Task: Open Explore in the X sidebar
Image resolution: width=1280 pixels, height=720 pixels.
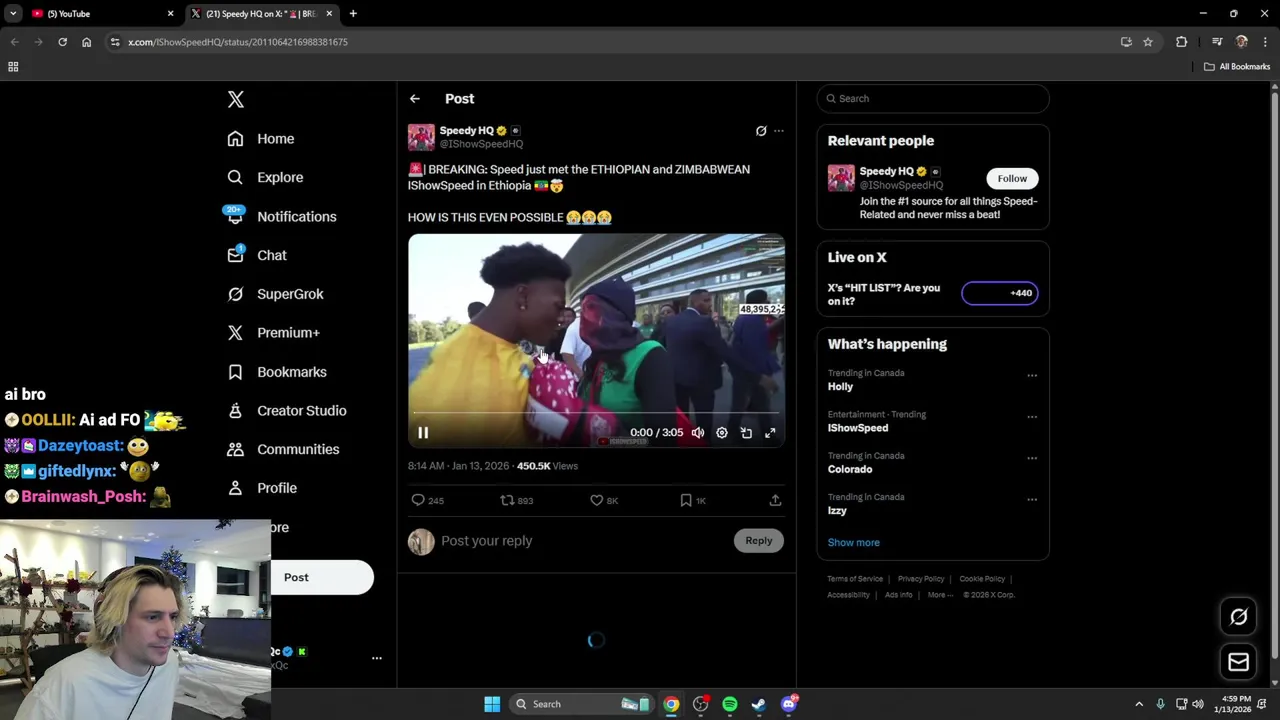Action: 265,177
